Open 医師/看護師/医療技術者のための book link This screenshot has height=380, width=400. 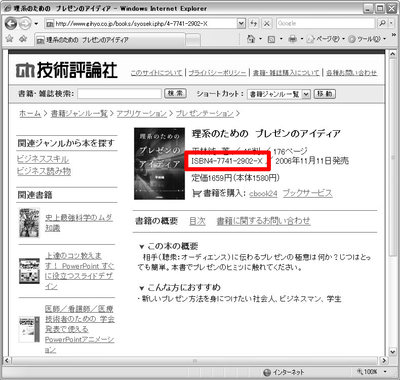point(80,329)
